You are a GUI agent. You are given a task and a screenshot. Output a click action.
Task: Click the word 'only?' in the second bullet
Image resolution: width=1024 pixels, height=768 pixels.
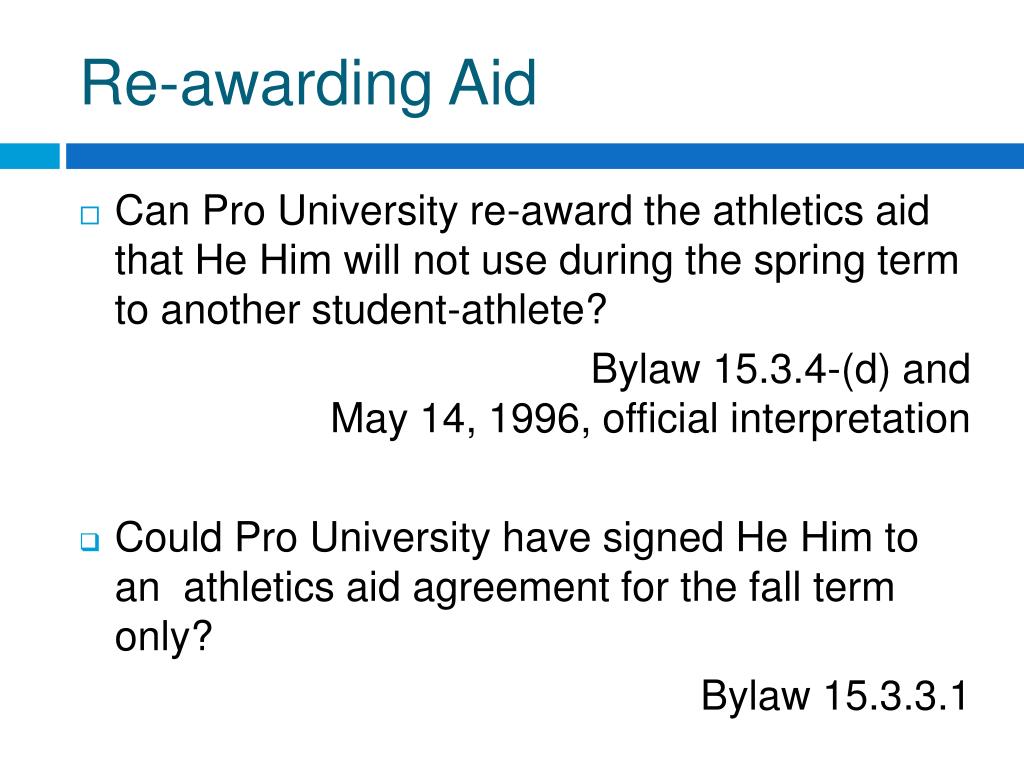(164, 636)
